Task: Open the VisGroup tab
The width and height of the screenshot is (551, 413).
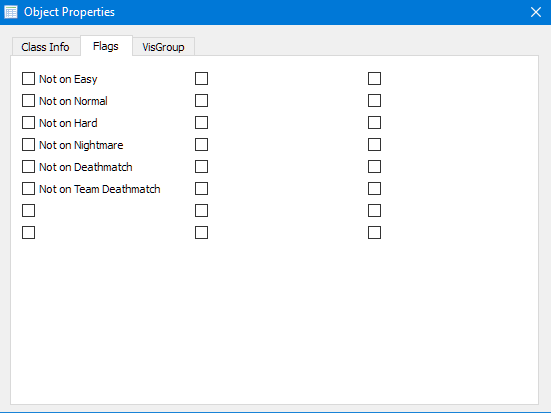Action: pyautogui.click(x=163, y=47)
